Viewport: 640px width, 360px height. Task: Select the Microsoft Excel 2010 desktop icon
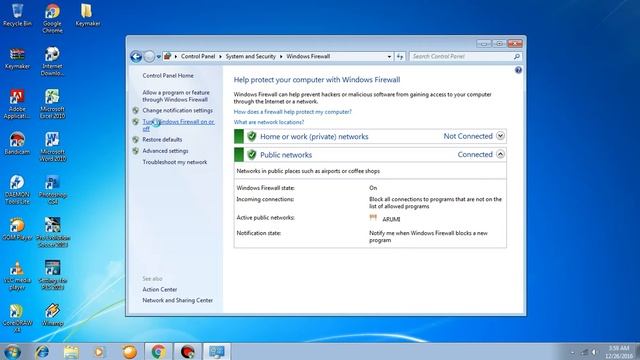[x=52, y=104]
